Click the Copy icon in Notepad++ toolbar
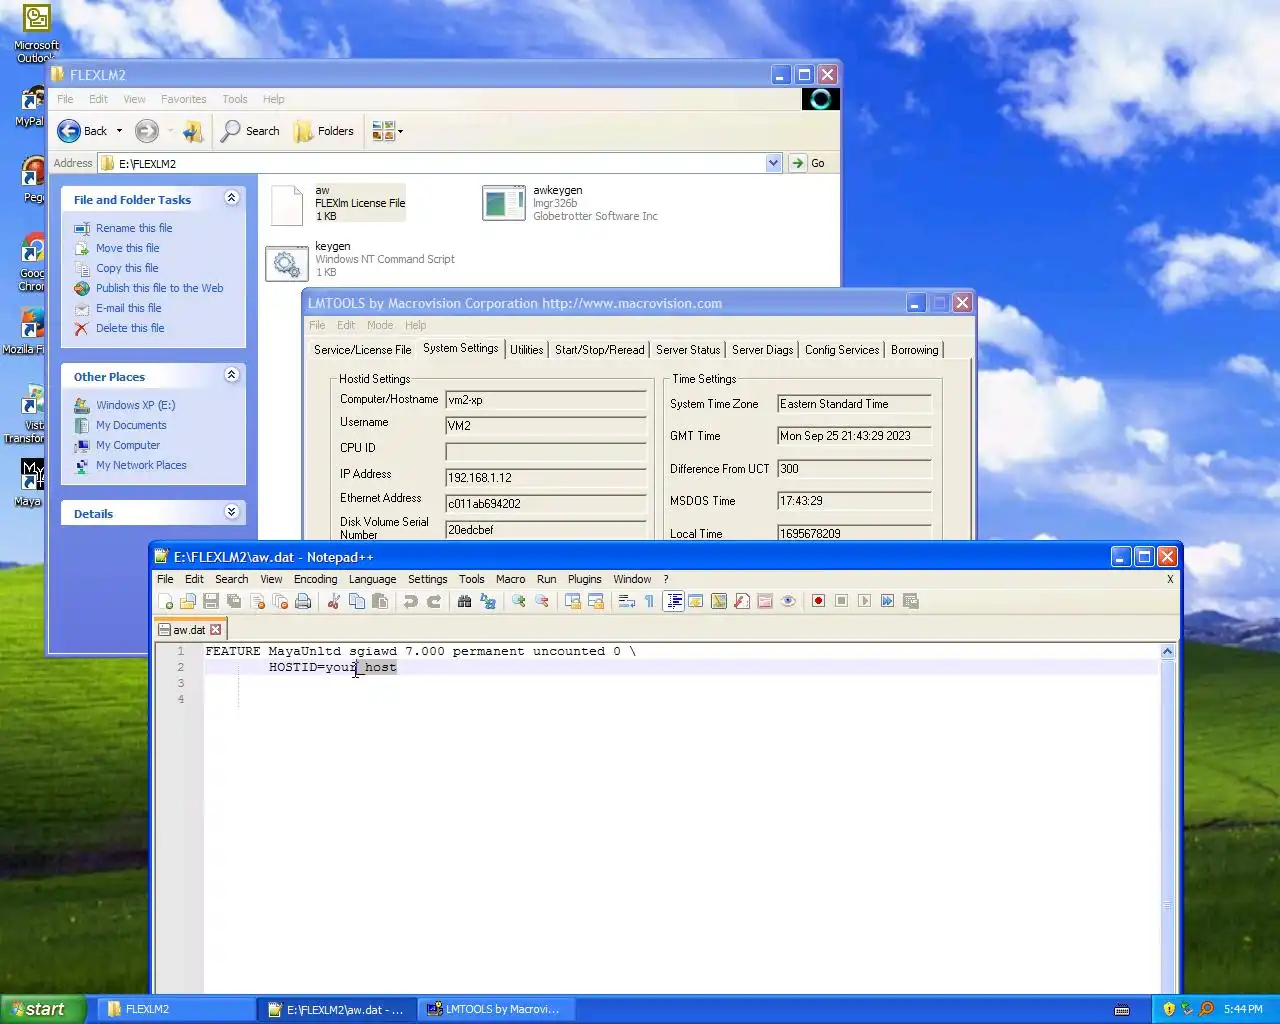Viewport: 1280px width, 1024px height. [x=357, y=601]
